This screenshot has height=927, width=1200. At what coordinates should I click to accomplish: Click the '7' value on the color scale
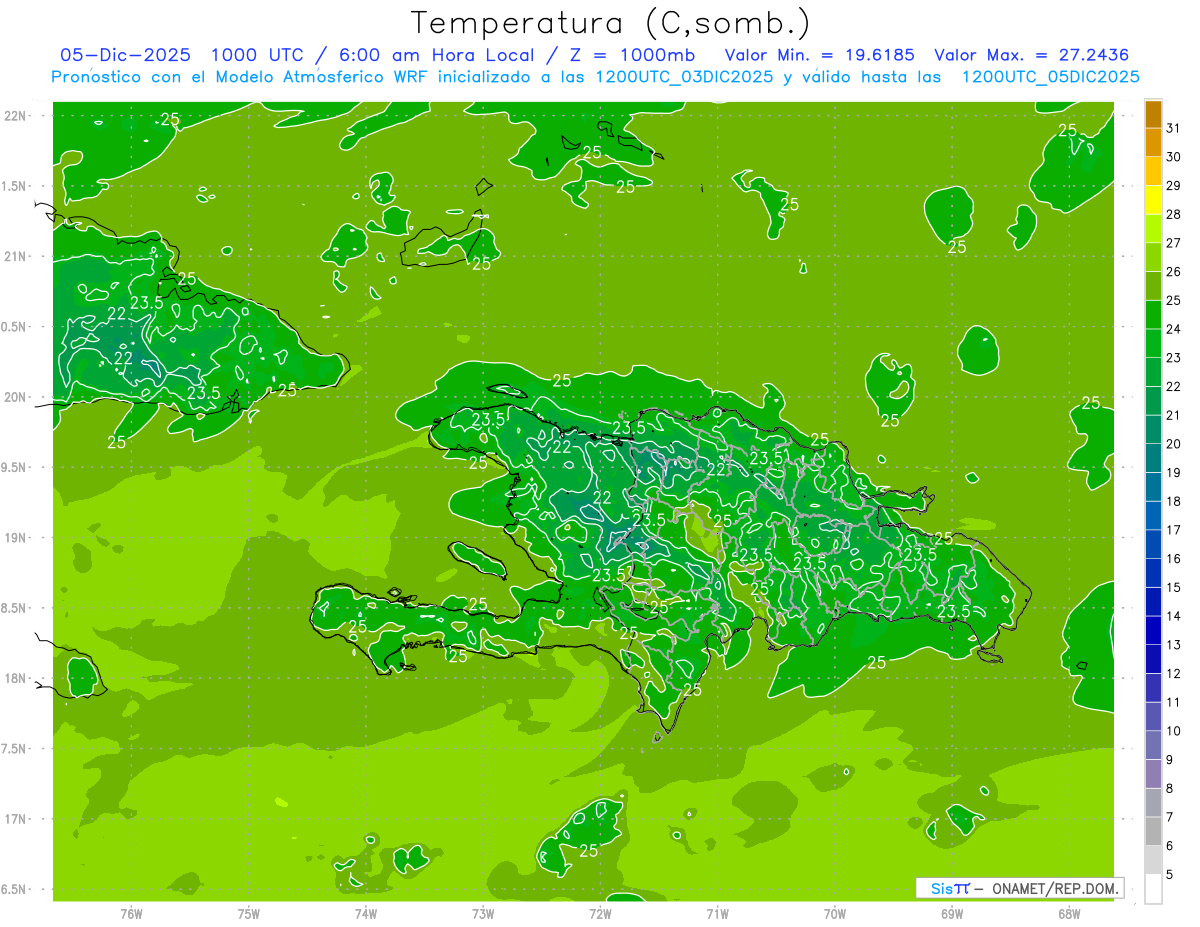click(x=1169, y=817)
